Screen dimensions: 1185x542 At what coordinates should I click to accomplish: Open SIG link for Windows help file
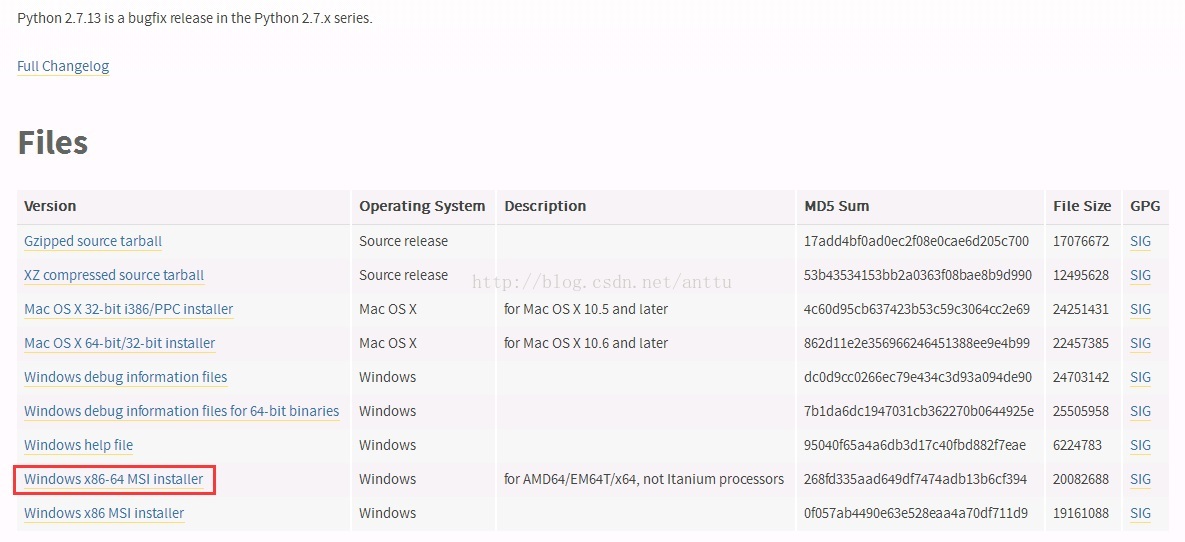click(x=1140, y=445)
